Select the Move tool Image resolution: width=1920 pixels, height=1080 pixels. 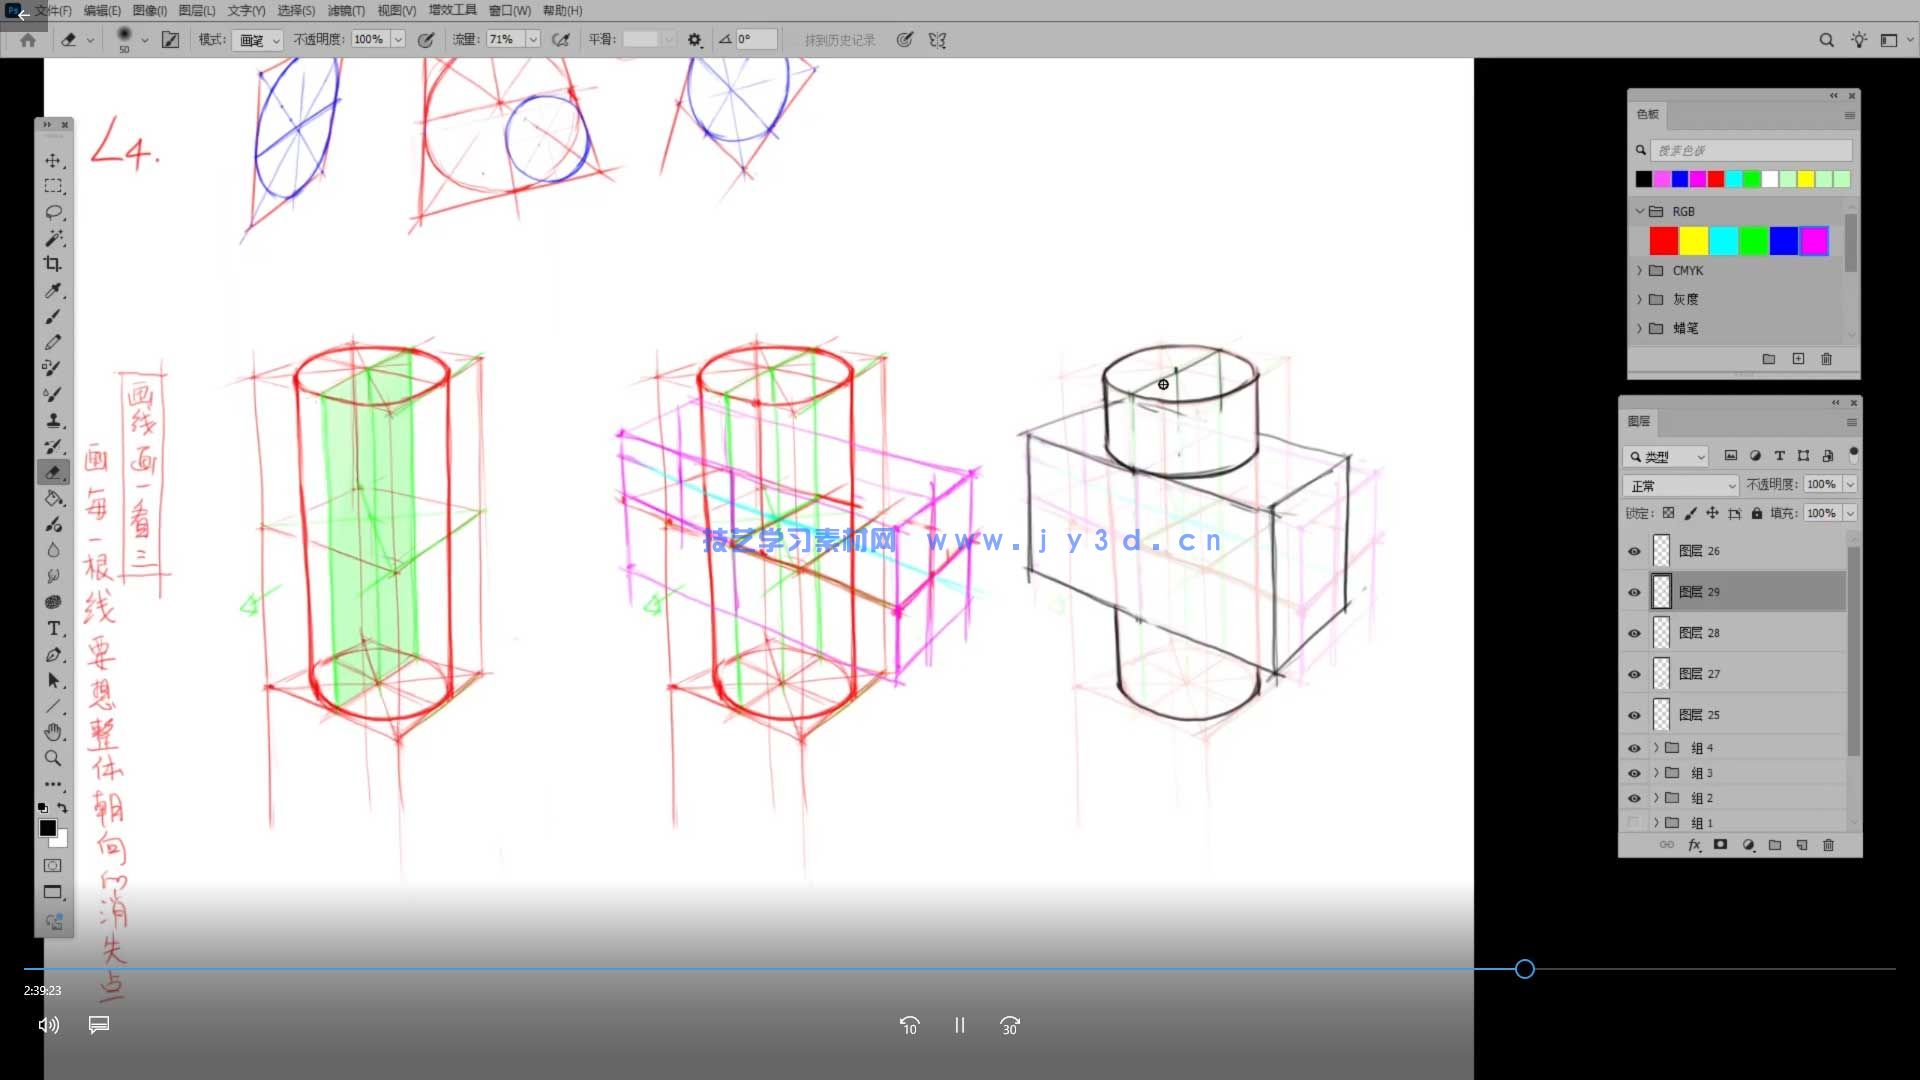tap(53, 160)
